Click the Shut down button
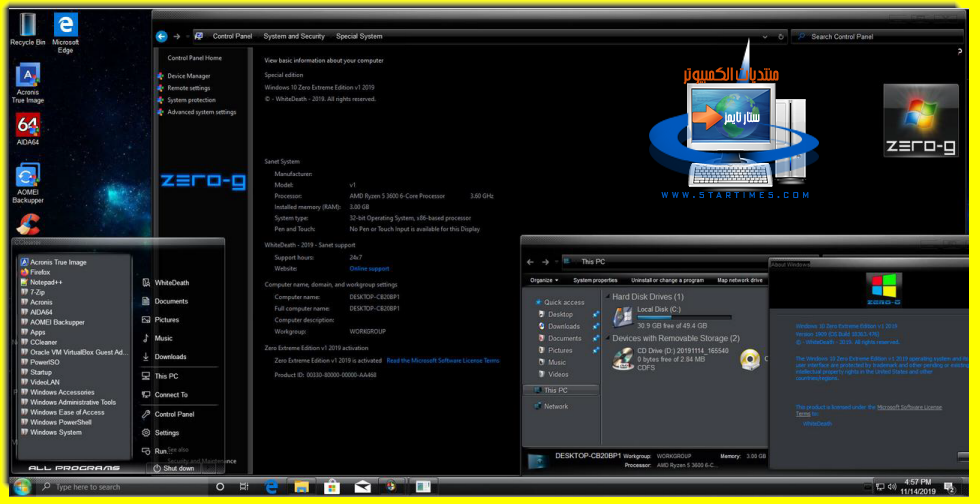 pyautogui.click(x=174, y=468)
